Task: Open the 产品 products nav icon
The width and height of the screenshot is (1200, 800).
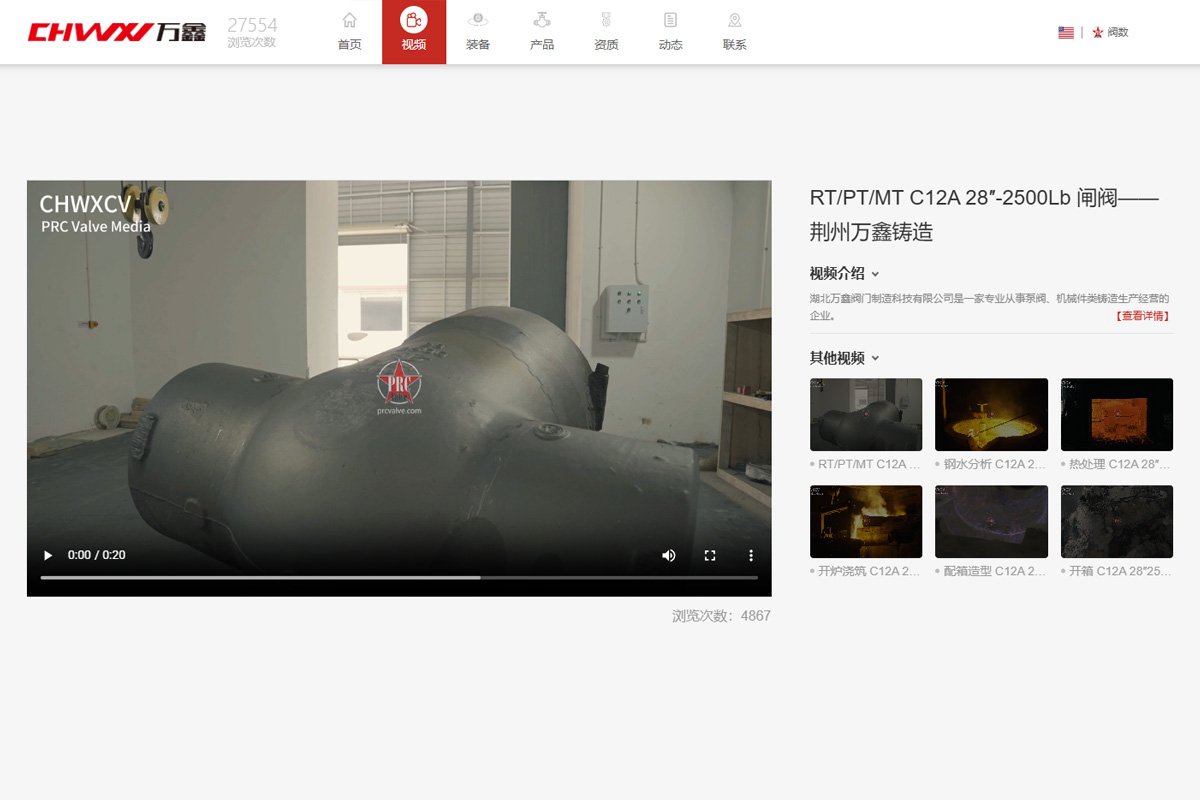Action: tap(542, 21)
